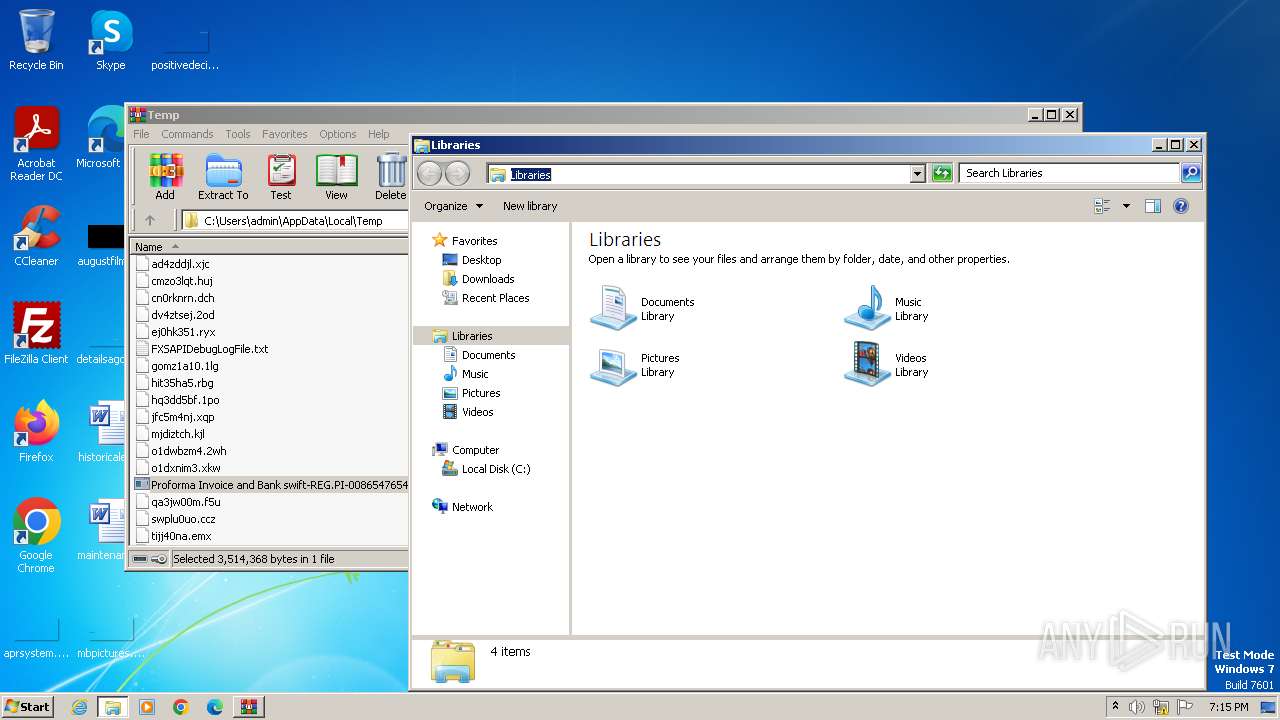The width and height of the screenshot is (1280, 720).
Task: Expand the address bar history dropdown
Action: [917, 173]
